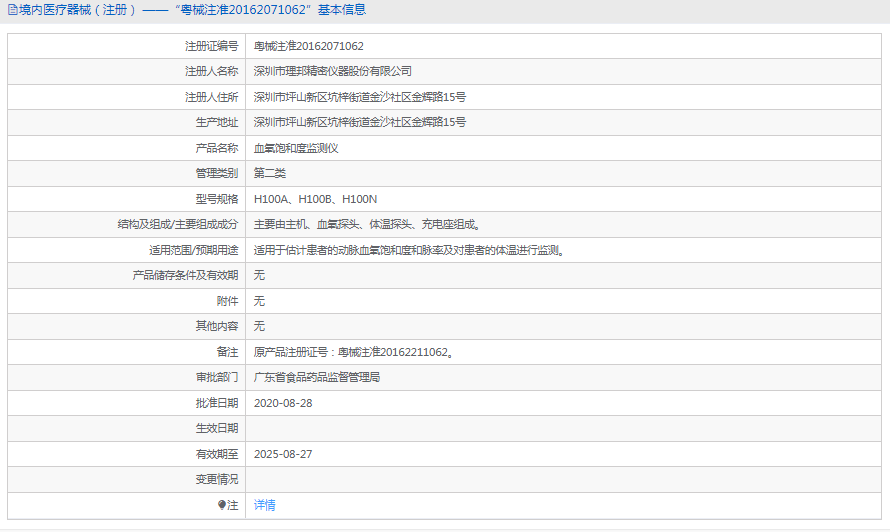Select remark 原产品注册证号：粤械注准20162211062
The height and width of the screenshot is (532, 890).
pos(354,352)
